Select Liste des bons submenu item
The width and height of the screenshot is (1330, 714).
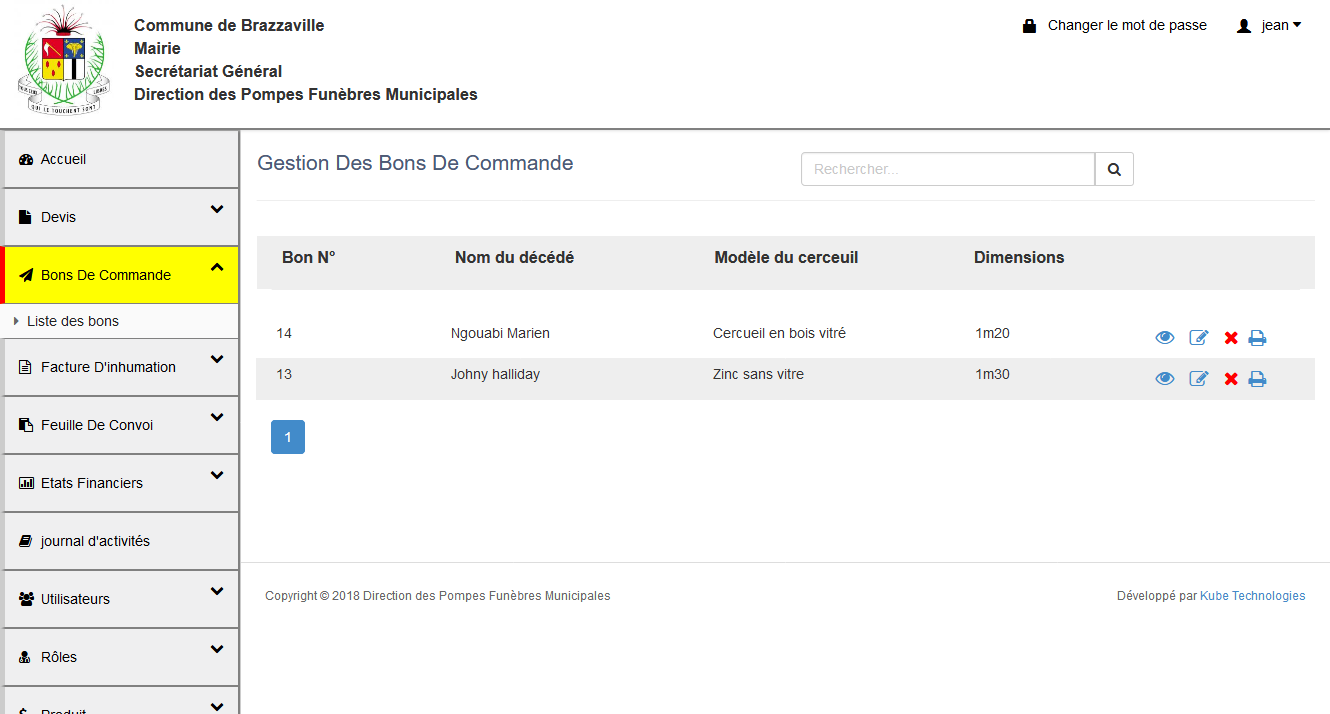[x=73, y=321]
